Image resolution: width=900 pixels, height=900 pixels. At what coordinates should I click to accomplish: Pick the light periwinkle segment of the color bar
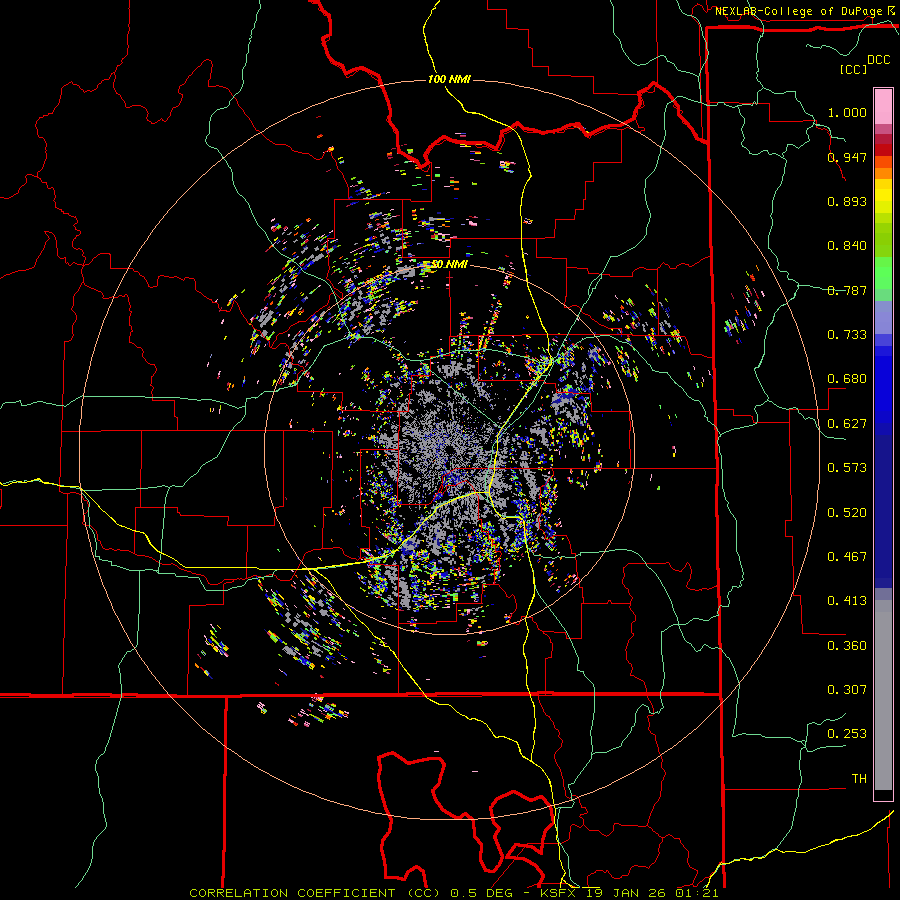(x=883, y=317)
